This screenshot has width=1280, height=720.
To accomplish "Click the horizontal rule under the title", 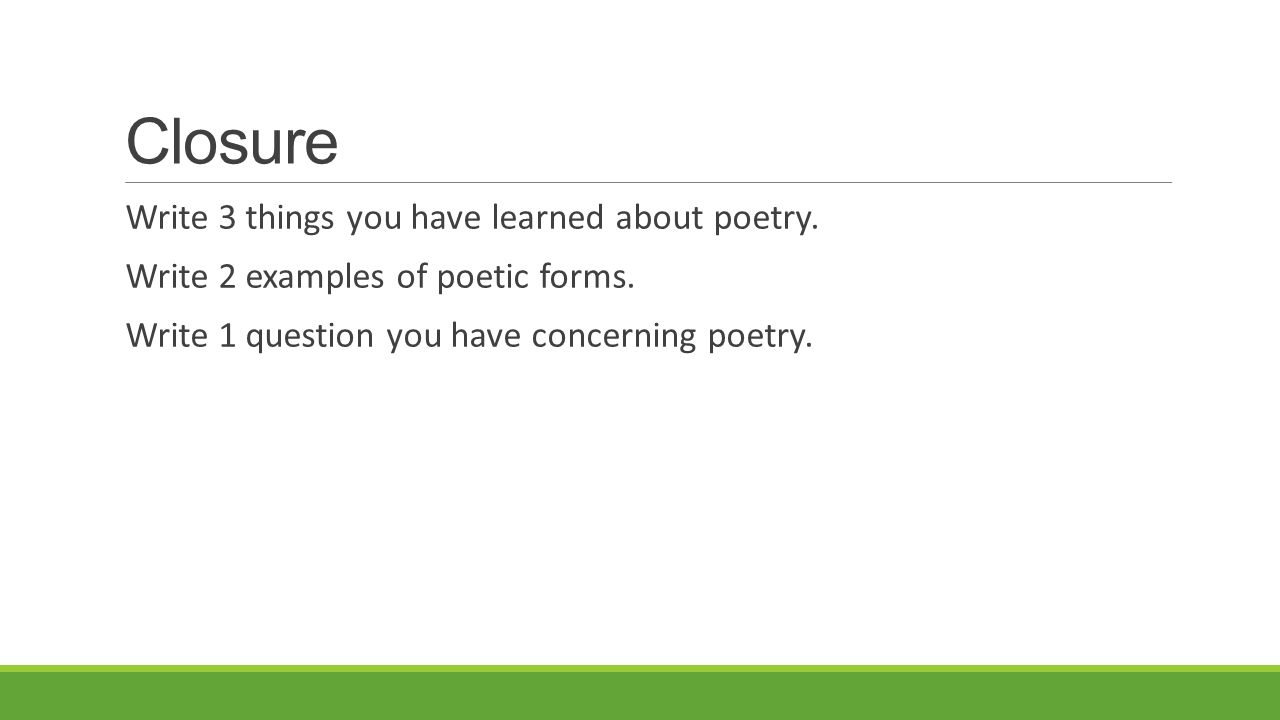I will click(x=648, y=183).
